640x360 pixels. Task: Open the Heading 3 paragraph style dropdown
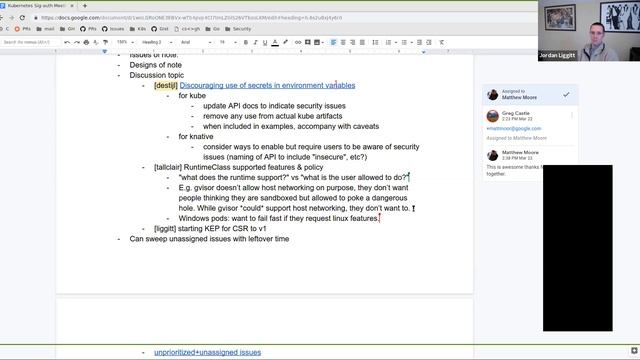tap(157, 42)
